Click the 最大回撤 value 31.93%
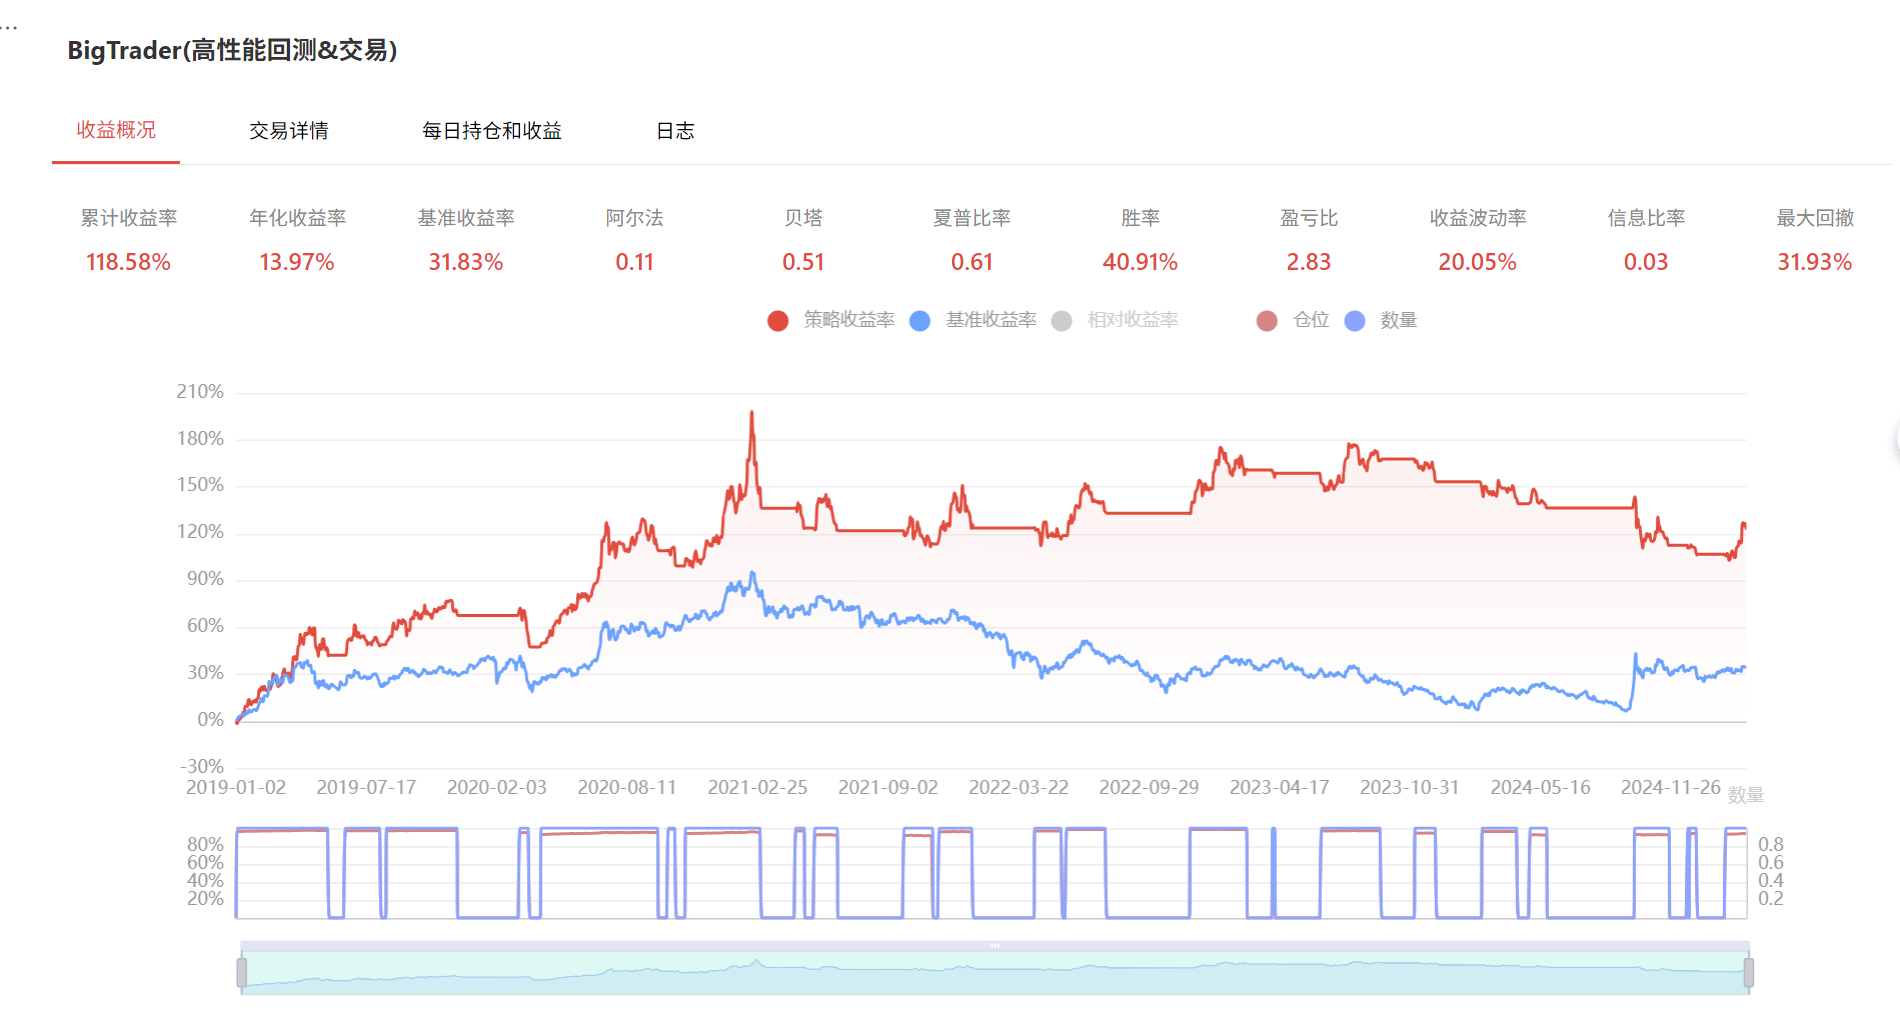 pos(1814,262)
